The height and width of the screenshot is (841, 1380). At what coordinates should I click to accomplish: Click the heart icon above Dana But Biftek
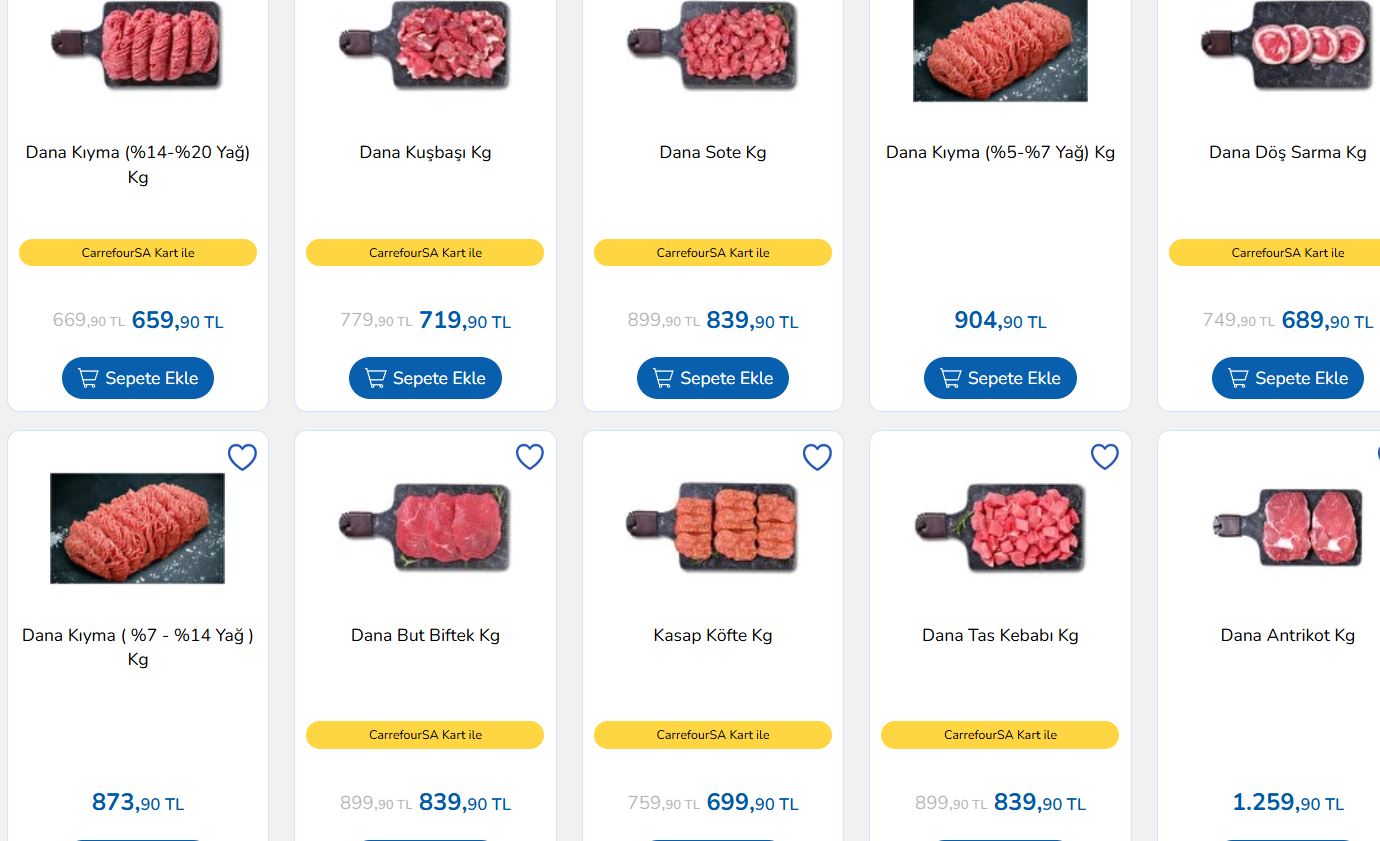[x=530, y=457]
